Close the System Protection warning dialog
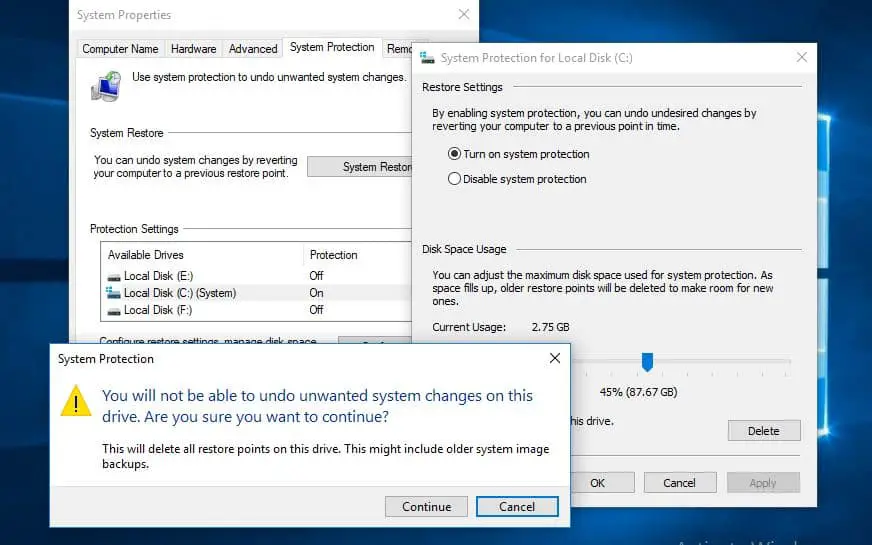Viewport: 872px width, 545px height. 554,358
